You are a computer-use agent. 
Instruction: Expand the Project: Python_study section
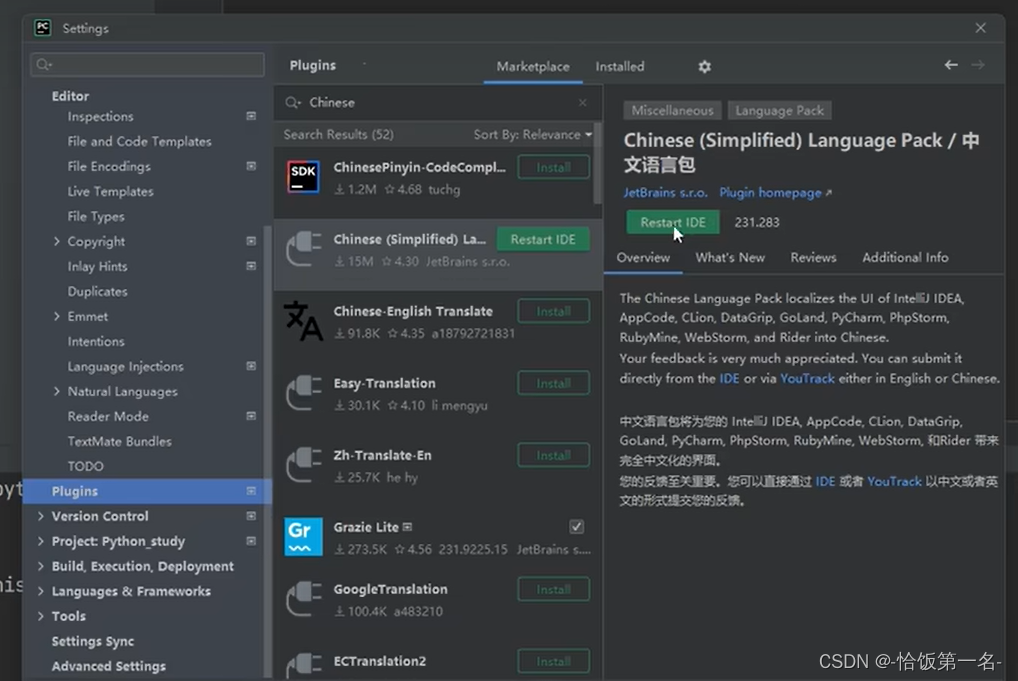(41, 541)
